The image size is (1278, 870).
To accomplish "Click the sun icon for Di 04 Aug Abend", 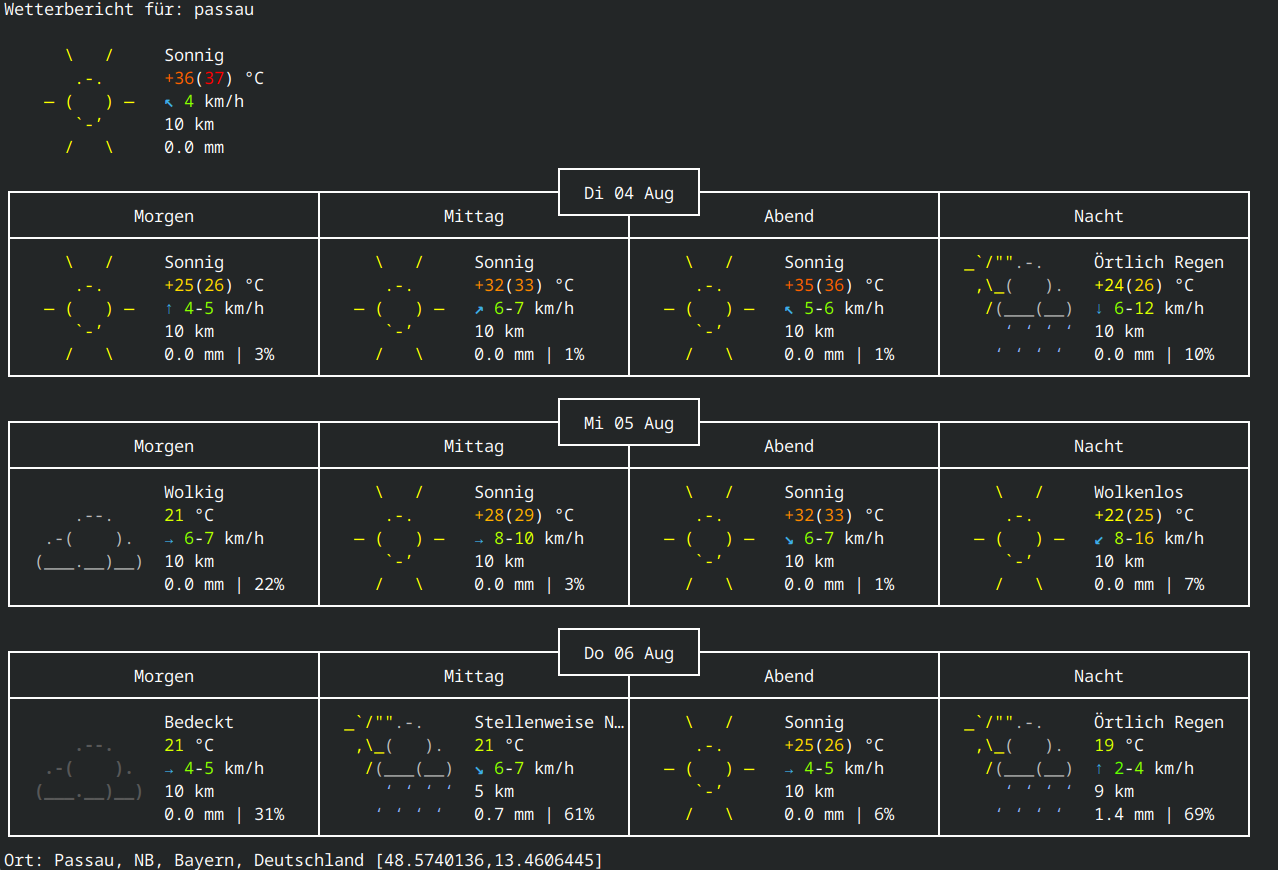I will (709, 309).
